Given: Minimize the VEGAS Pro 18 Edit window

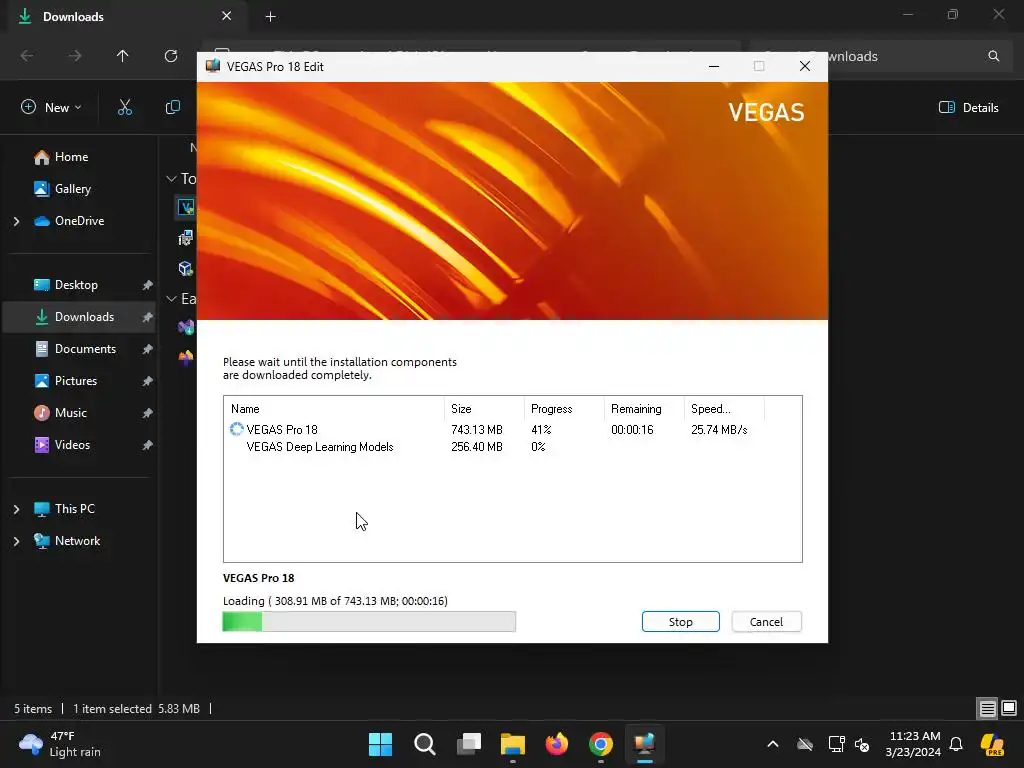Looking at the screenshot, I should coord(714,66).
